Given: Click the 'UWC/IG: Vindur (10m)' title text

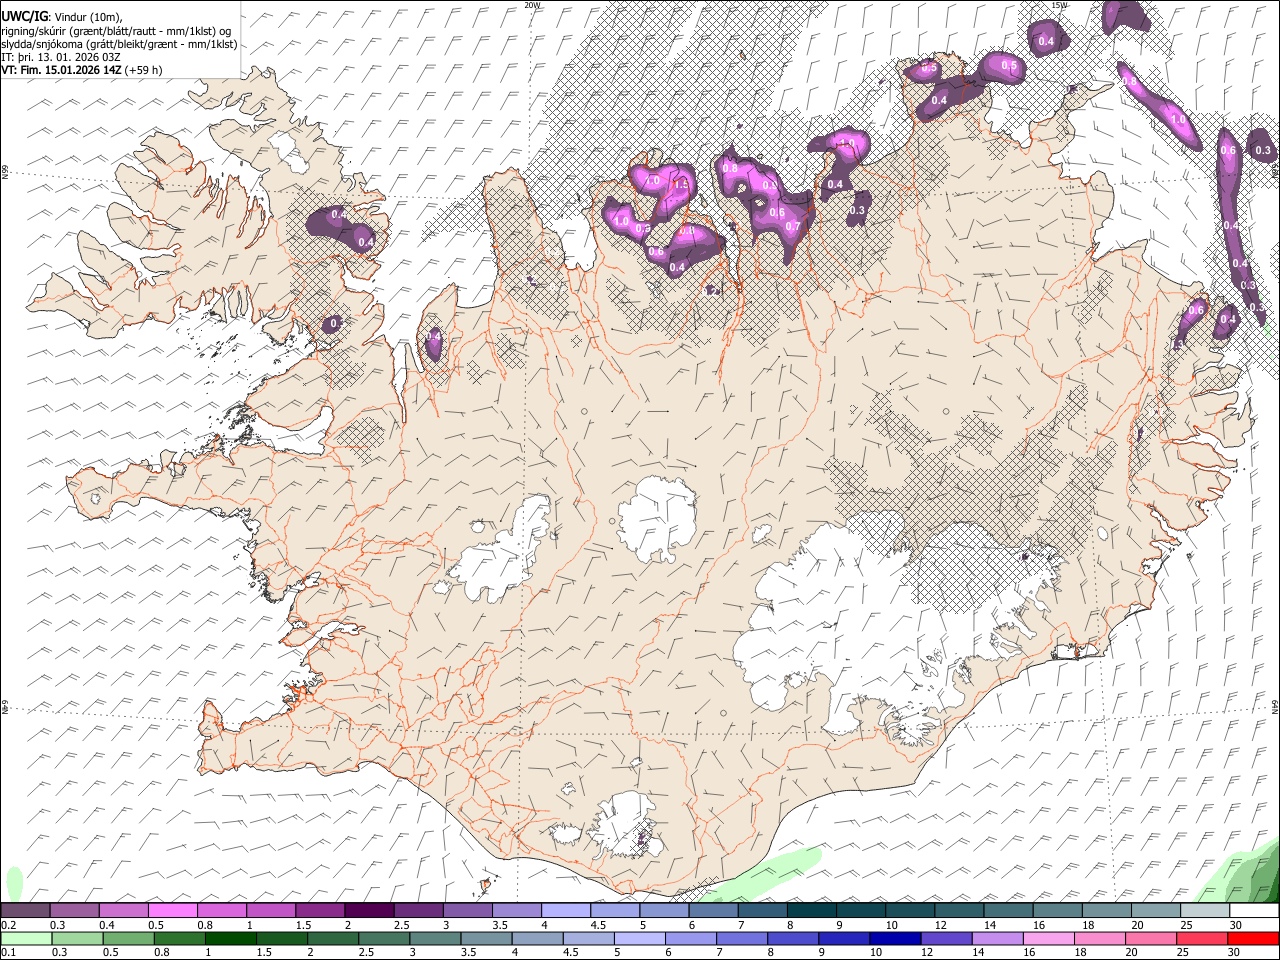Looking at the screenshot, I should (62, 17).
